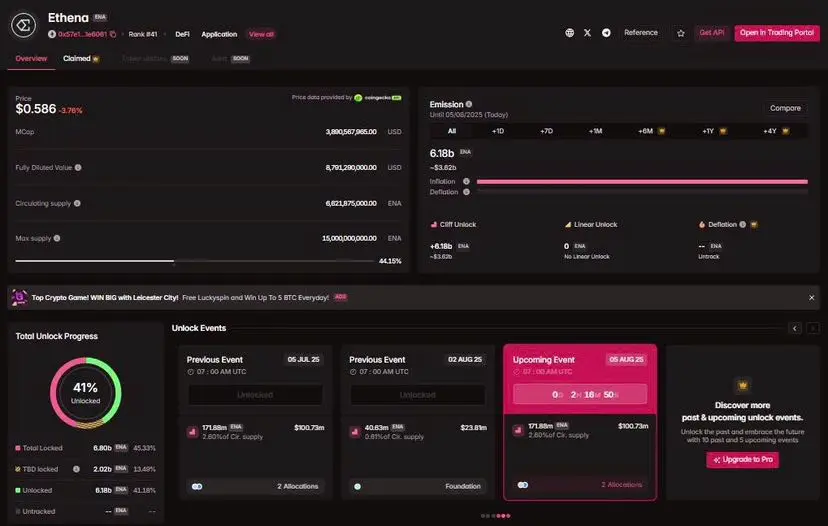Close the Top Crypto Game banner
Screen dimensions: 828x526
pyautogui.click(x=812, y=298)
